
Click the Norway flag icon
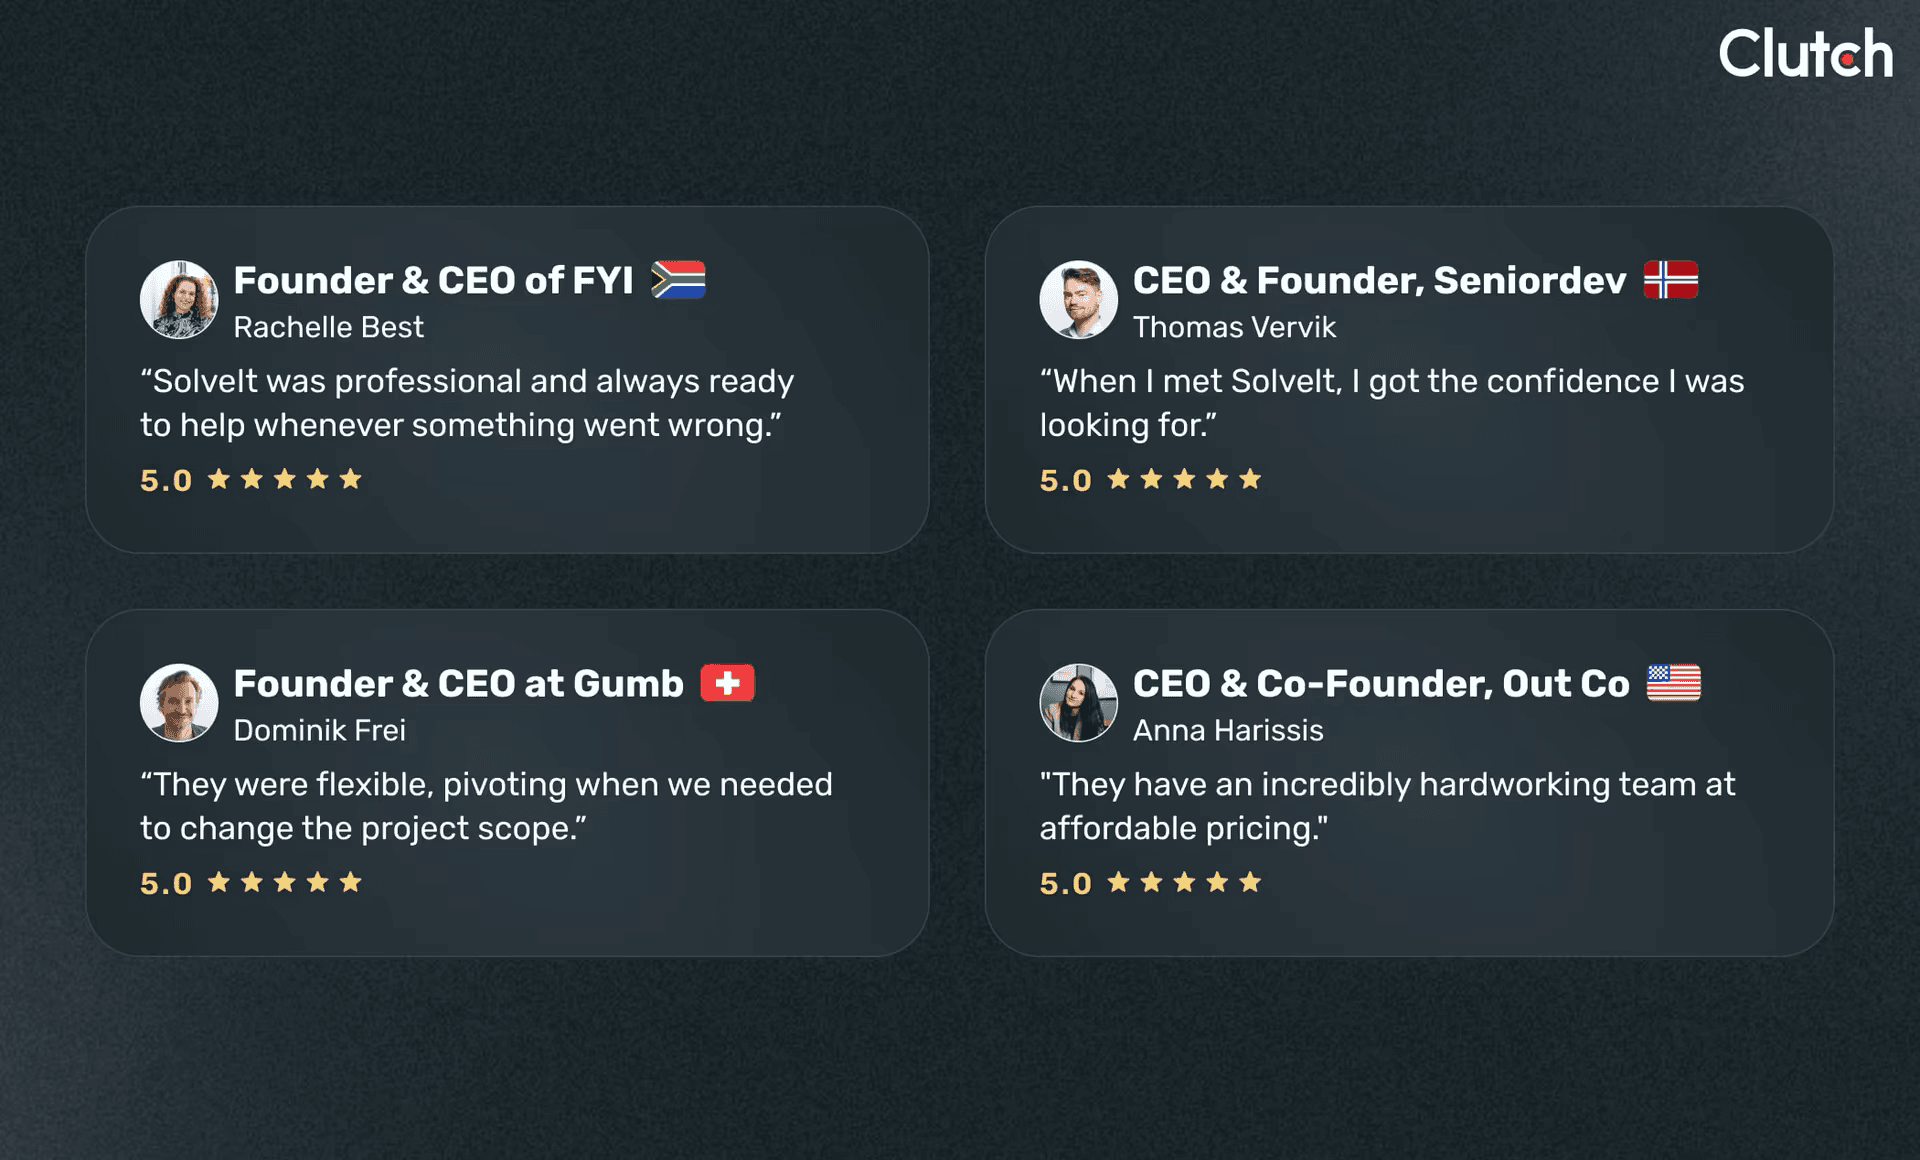click(1670, 280)
